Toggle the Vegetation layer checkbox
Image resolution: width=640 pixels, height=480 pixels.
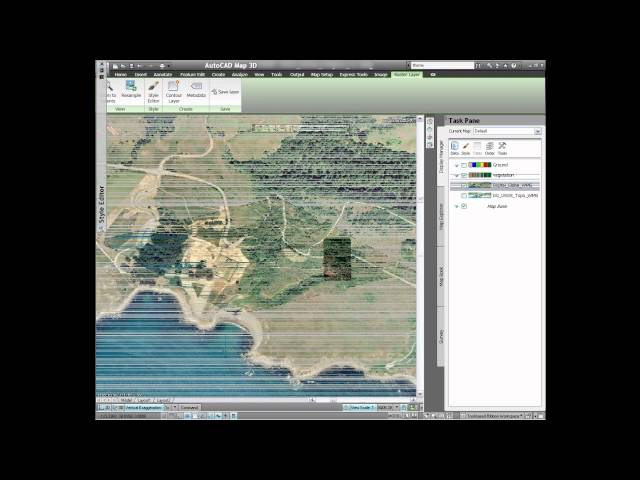coord(464,175)
